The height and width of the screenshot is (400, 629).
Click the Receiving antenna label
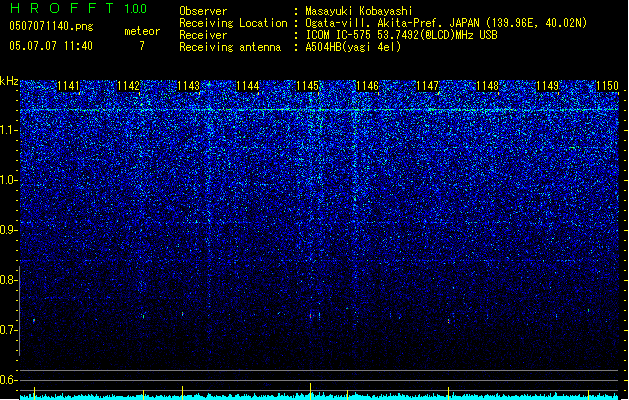(230, 47)
